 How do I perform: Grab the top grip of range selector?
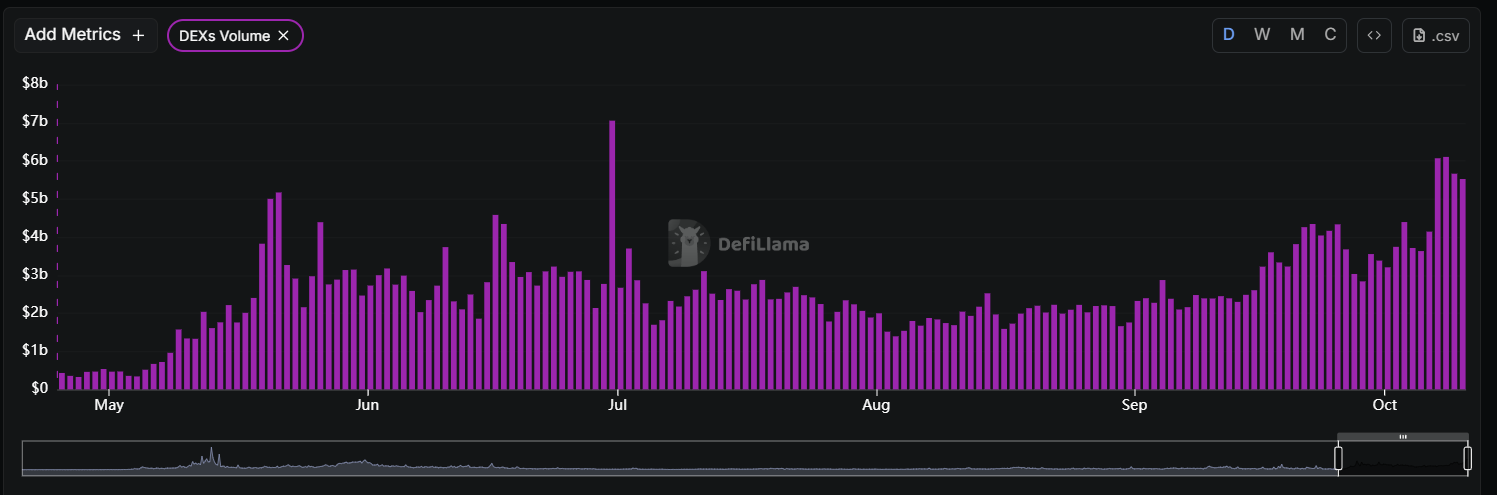pyautogui.click(x=1403, y=437)
